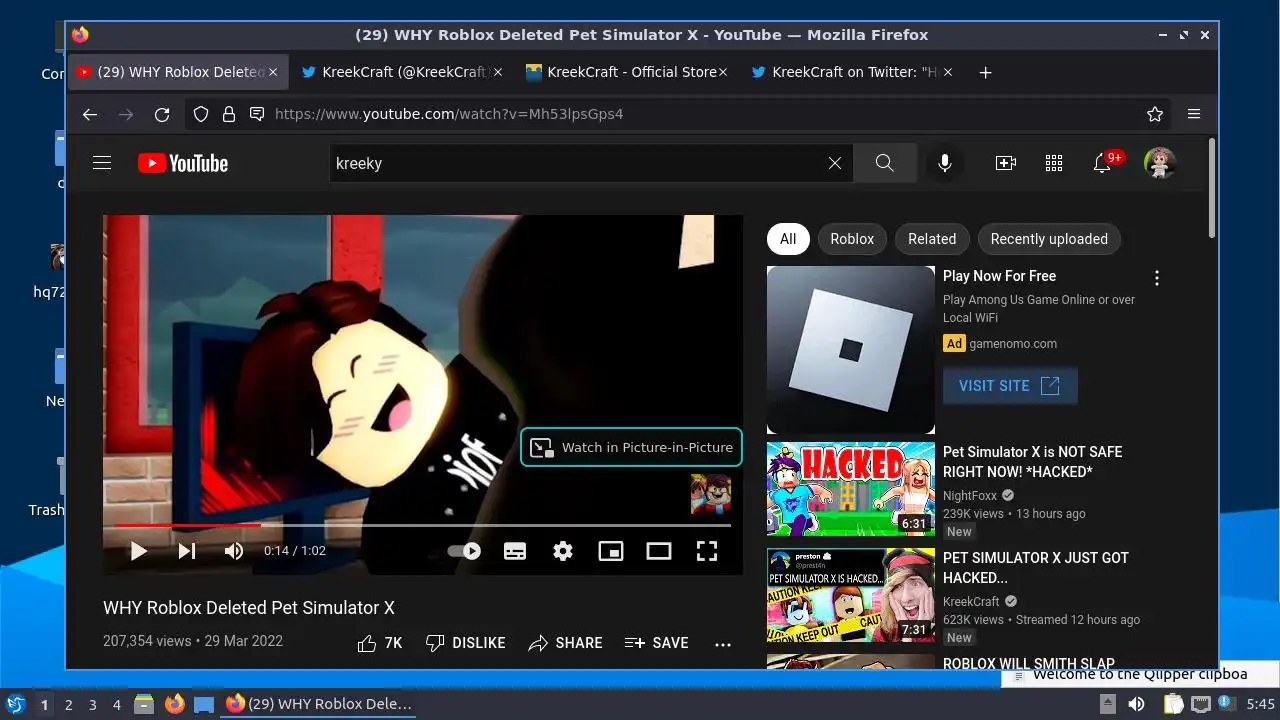This screenshot has width=1280, height=720.
Task: Go back one page
Action: tap(90, 114)
